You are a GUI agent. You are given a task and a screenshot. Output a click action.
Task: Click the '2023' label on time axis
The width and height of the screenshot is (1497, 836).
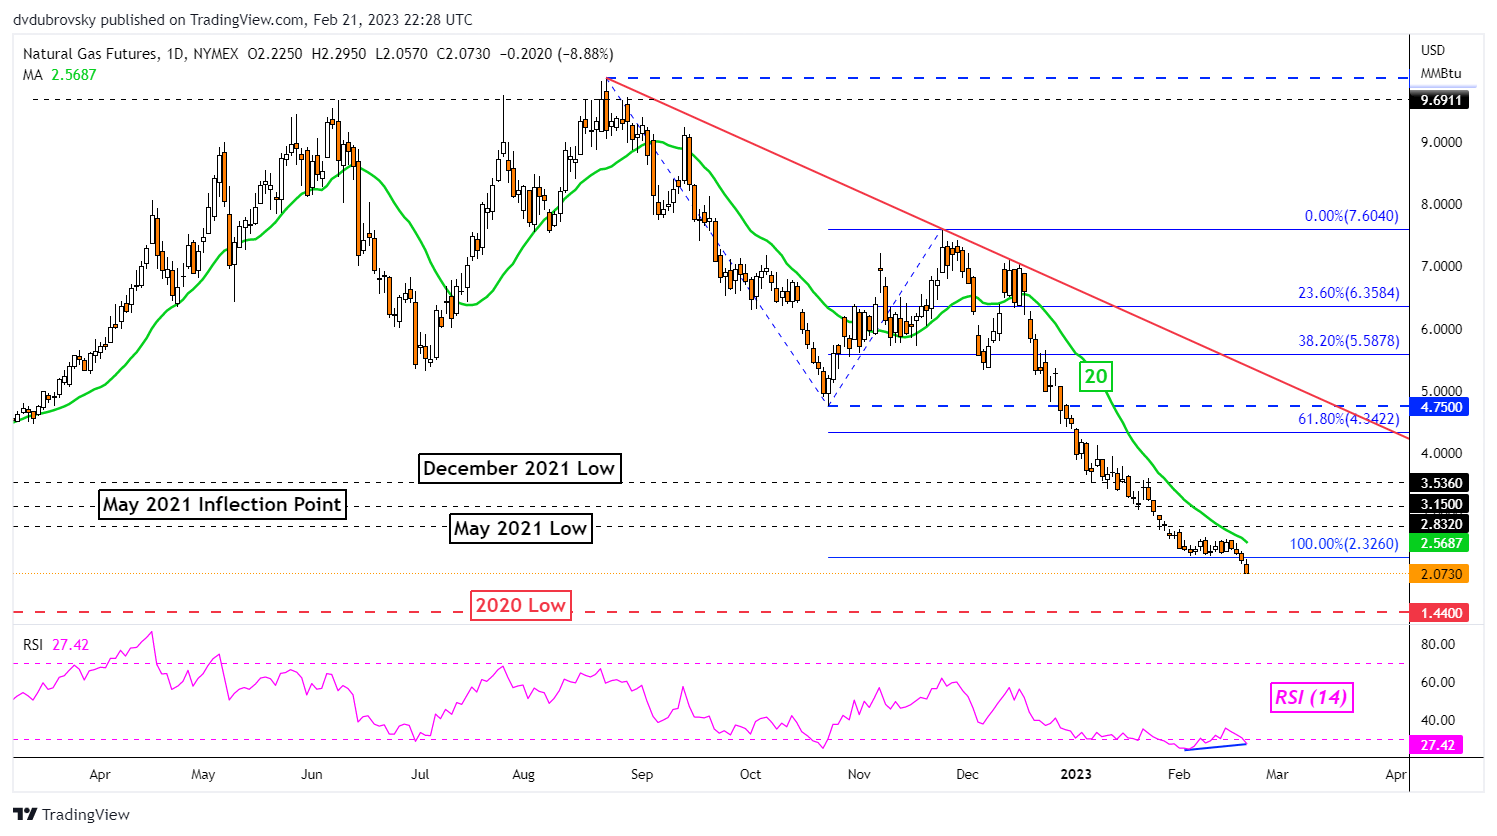(x=1076, y=774)
